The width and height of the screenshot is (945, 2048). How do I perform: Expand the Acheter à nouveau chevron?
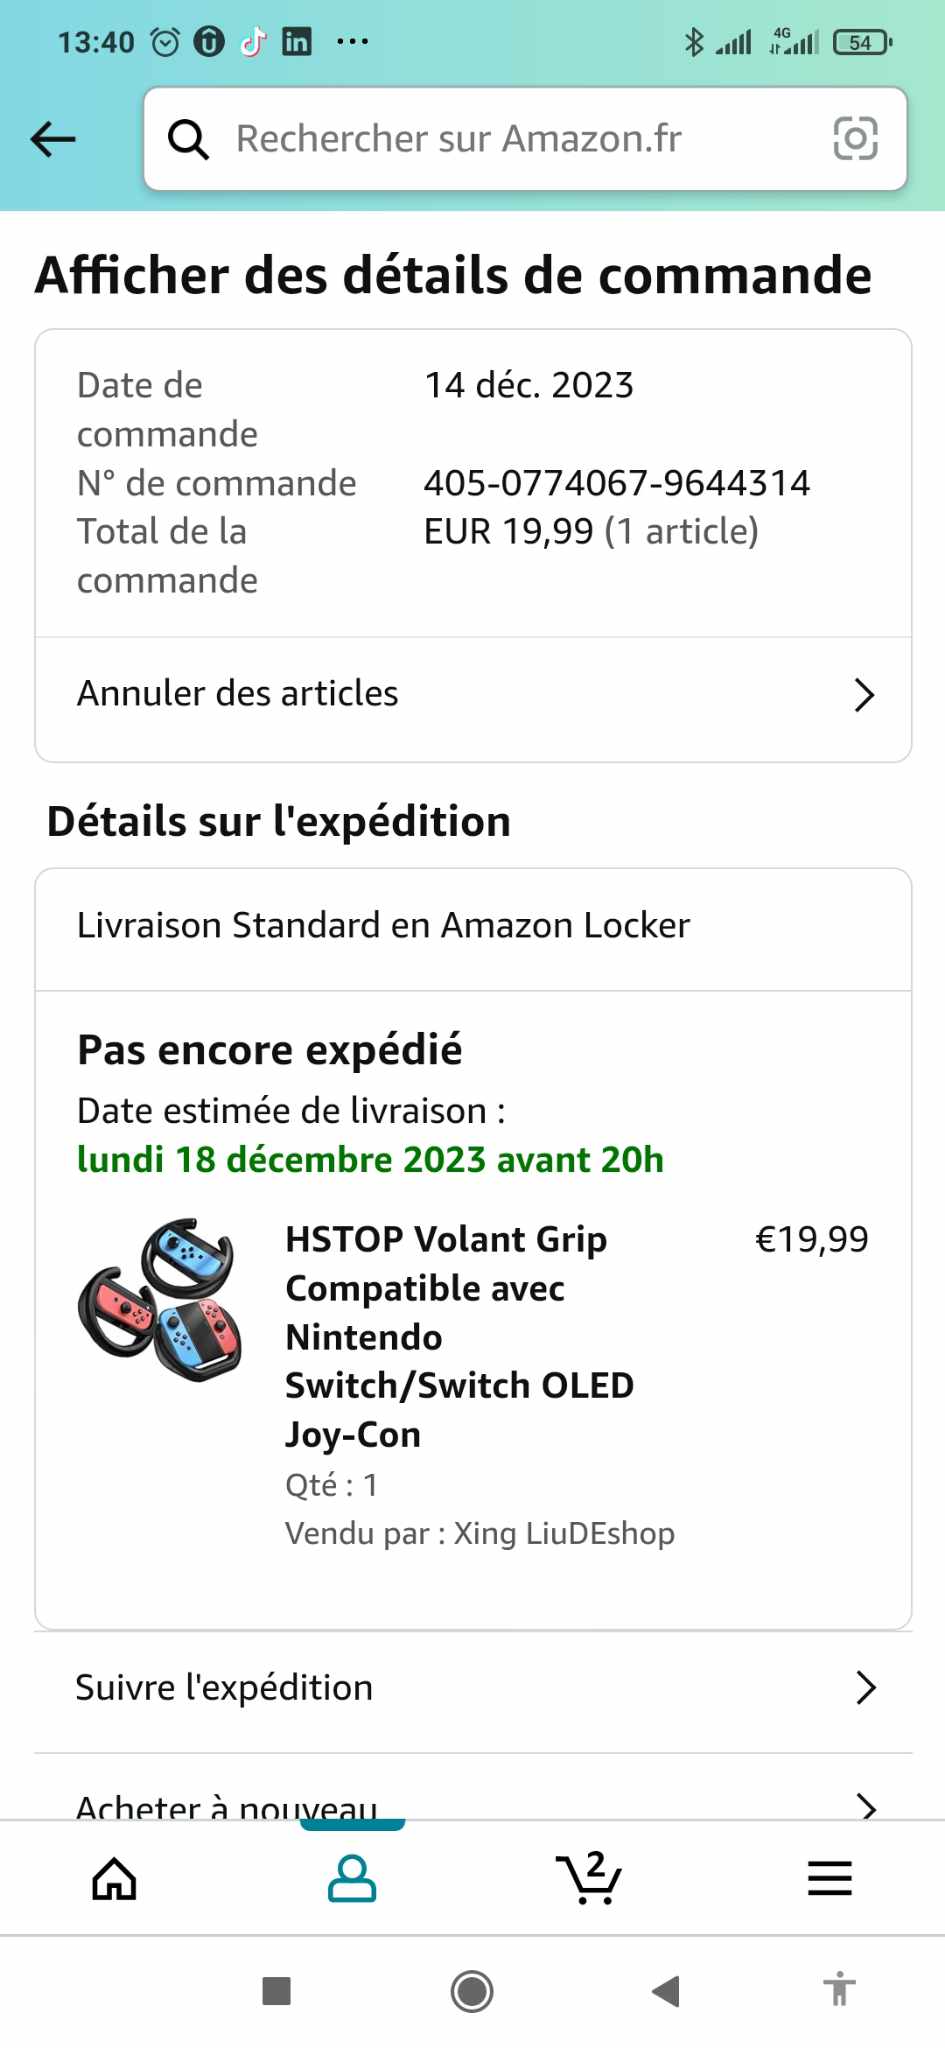point(866,1805)
